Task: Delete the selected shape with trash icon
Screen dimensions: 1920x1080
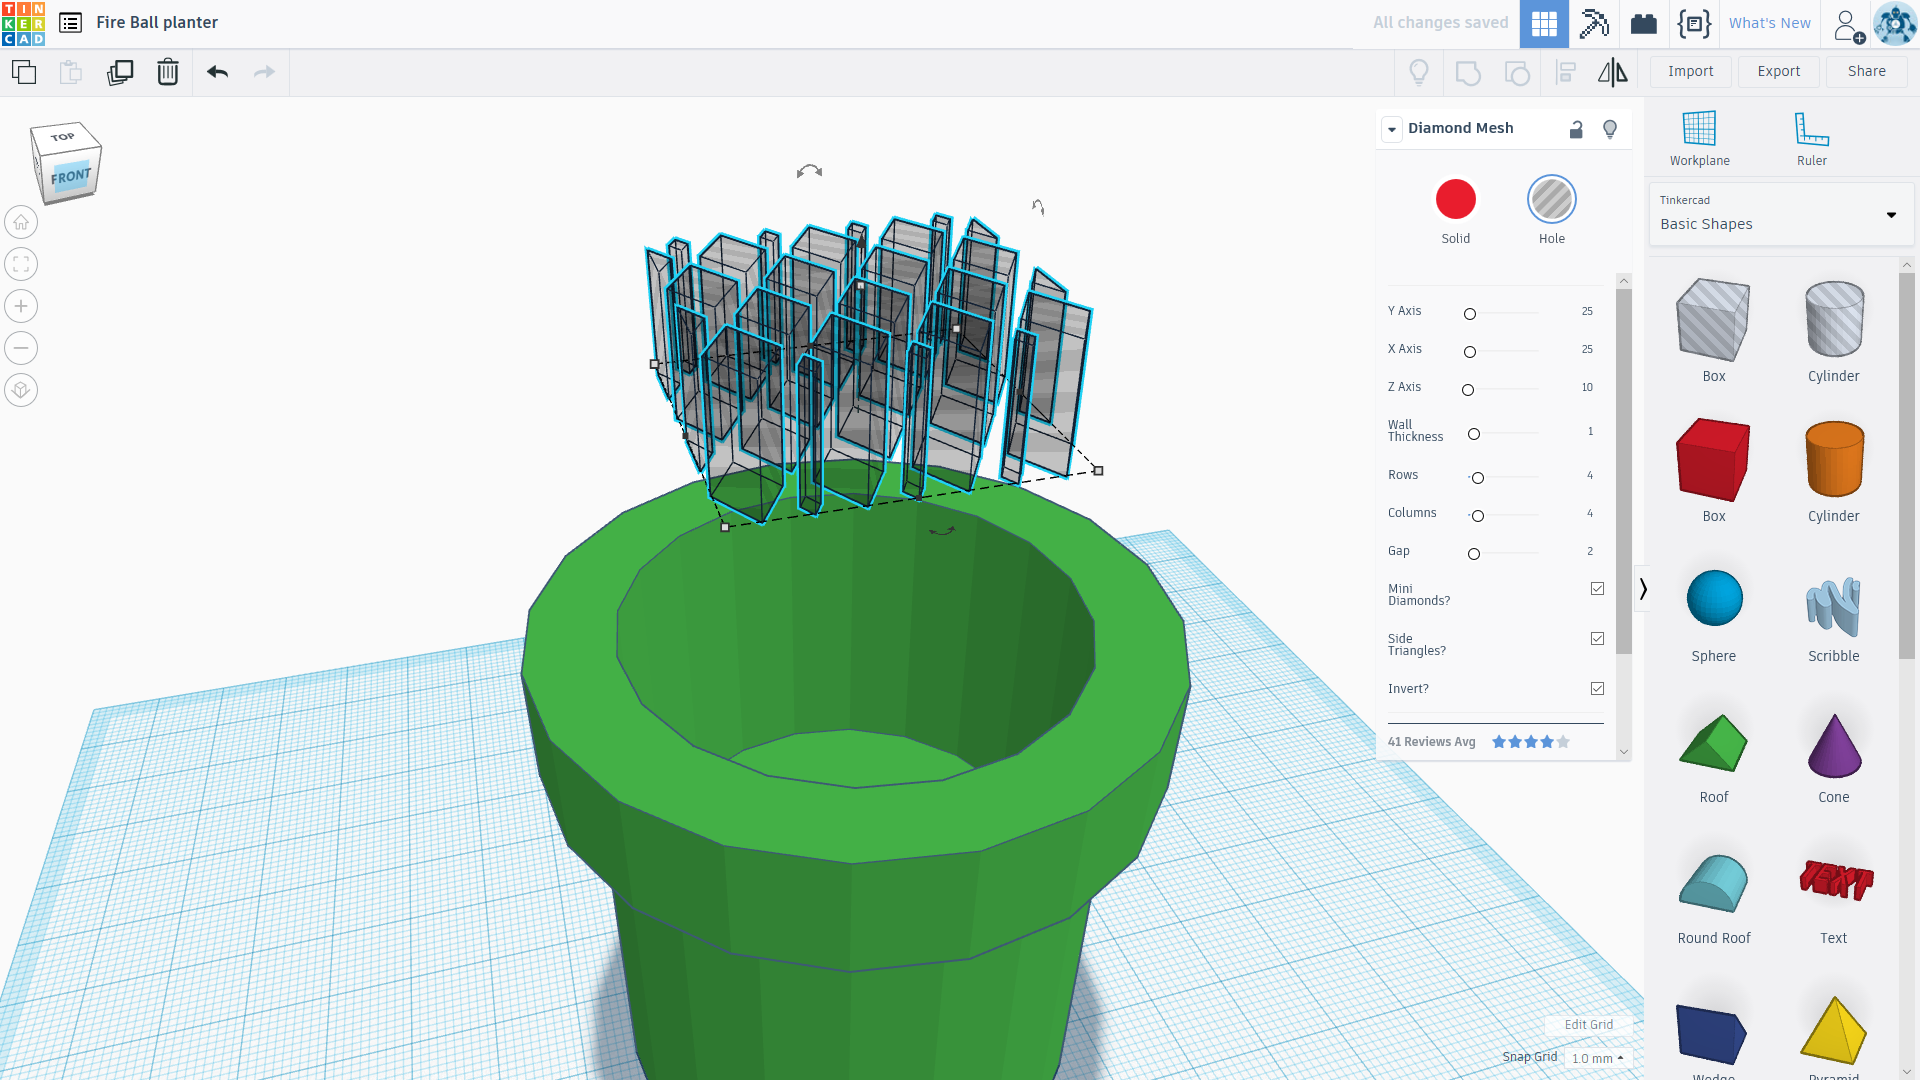Action: click(x=168, y=72)
